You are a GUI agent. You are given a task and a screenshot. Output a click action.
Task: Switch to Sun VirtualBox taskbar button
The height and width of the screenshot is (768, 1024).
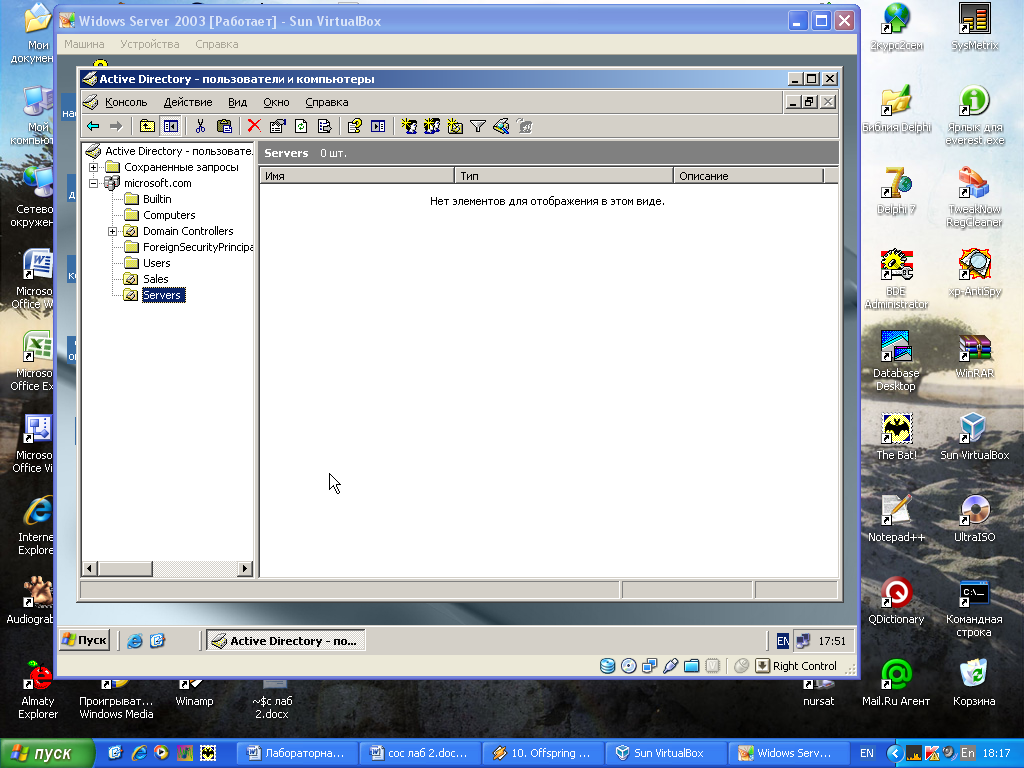pyautogui.click(x=668, y=753)
